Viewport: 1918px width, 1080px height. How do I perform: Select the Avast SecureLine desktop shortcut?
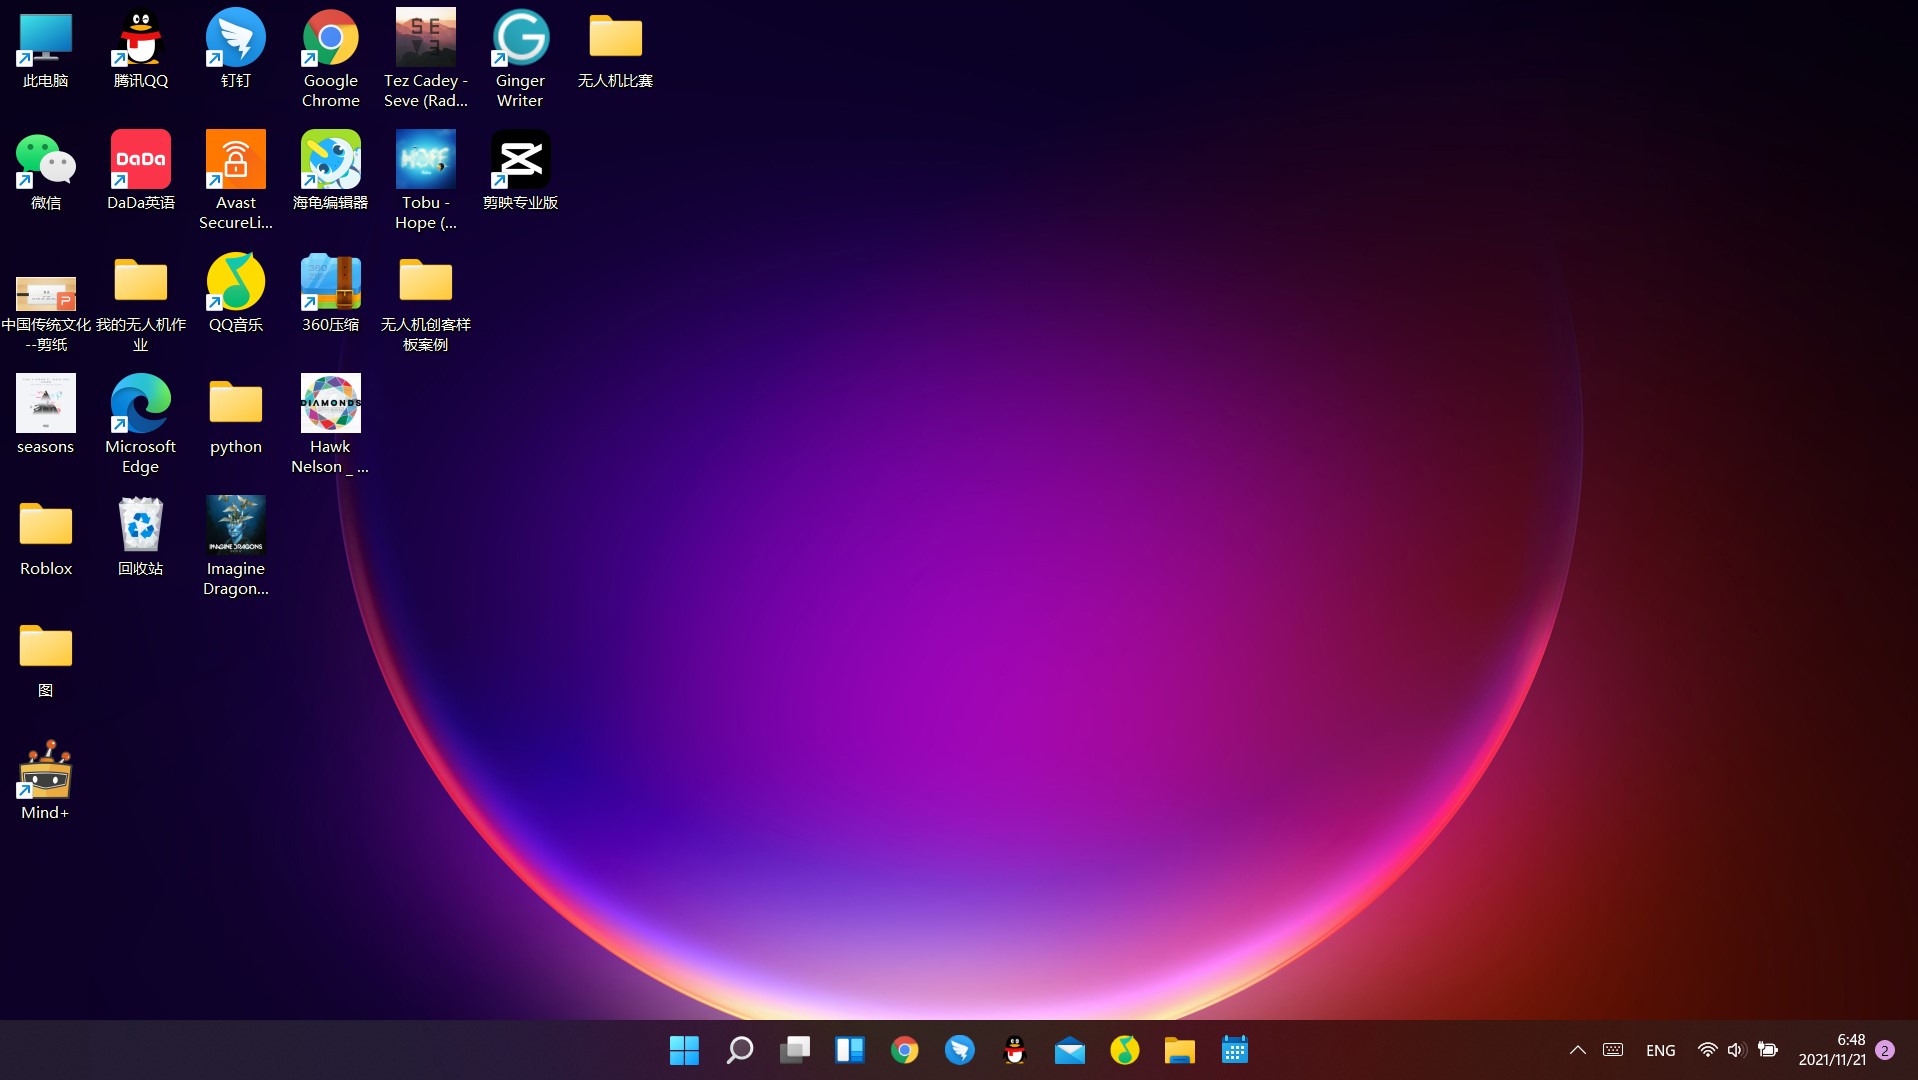pos(236,181)
